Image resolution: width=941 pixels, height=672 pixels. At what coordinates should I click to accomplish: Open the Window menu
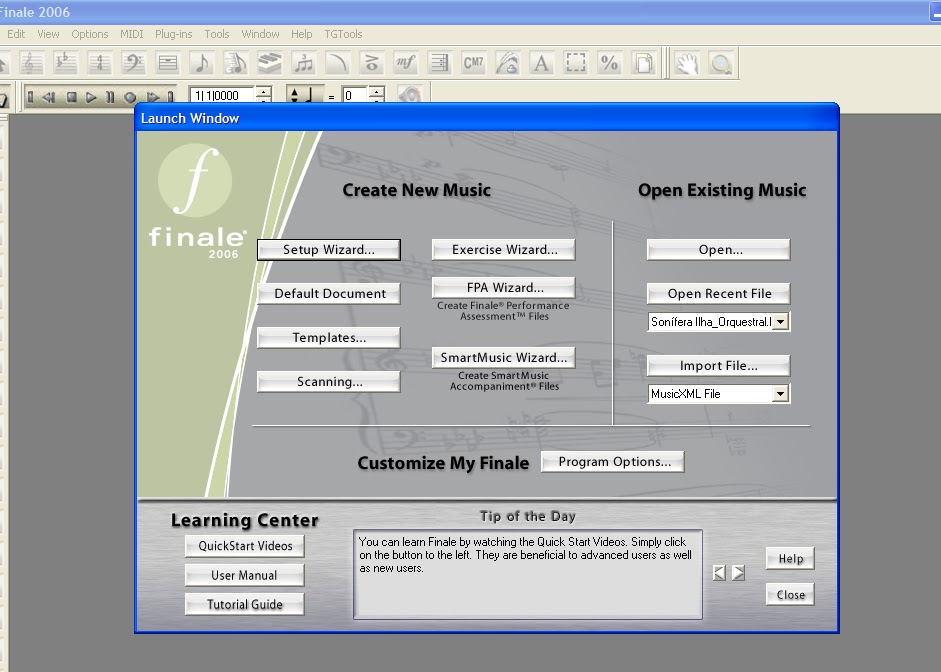[260, 34]
